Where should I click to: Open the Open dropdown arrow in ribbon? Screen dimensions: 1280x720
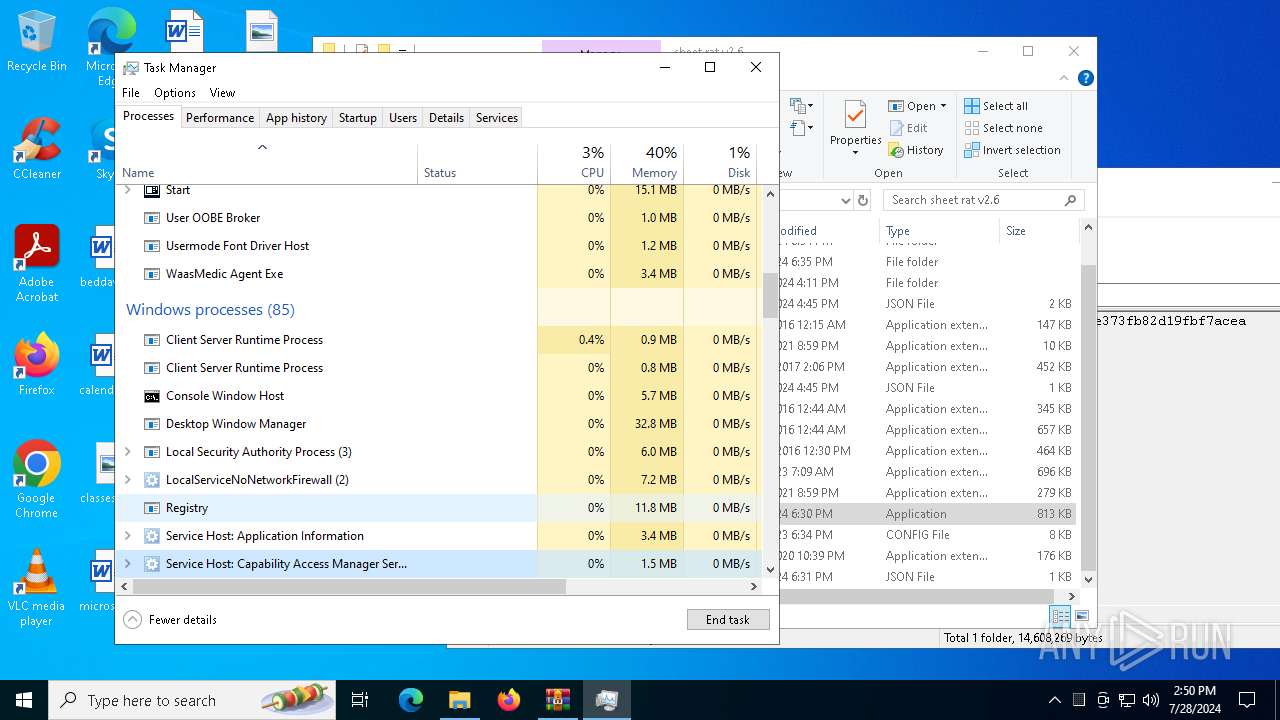[x=943, y=106]
